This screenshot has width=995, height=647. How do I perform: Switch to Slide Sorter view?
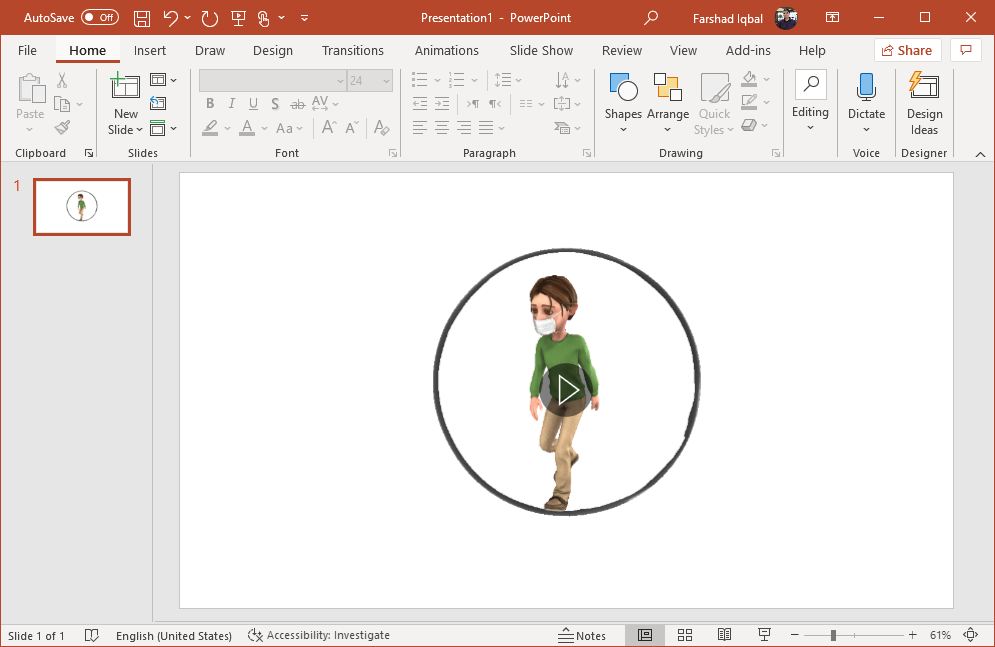click(685, 635)
